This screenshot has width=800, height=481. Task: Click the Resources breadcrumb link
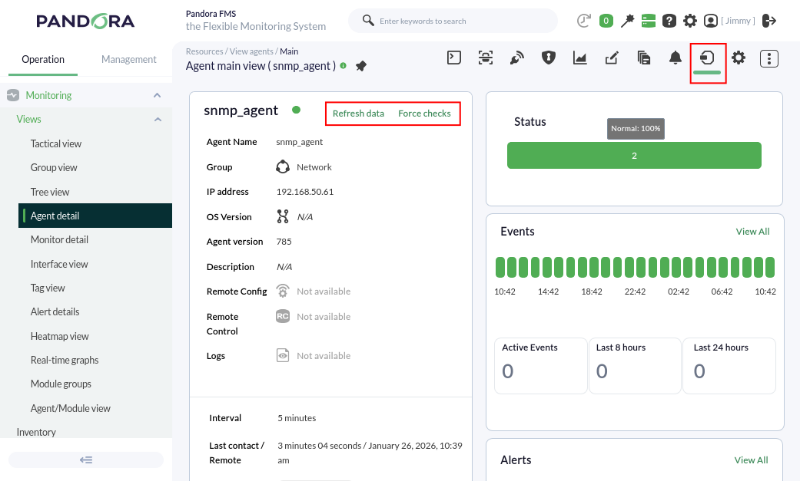pyautogui.click(x=205, y=52)
